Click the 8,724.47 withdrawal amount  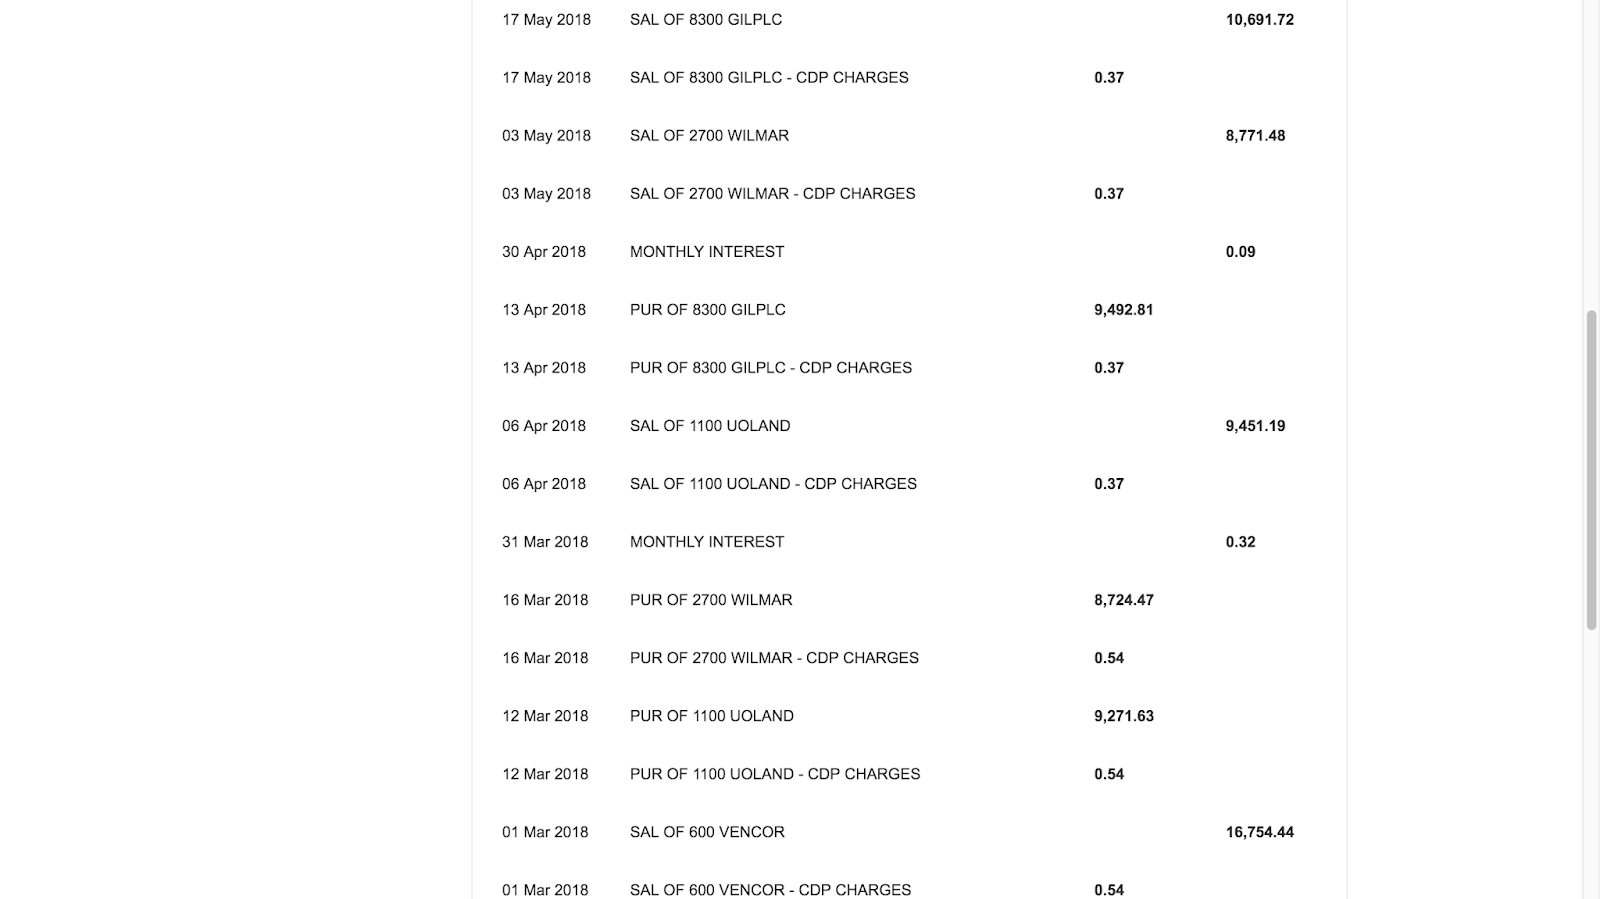(1123, 600)
